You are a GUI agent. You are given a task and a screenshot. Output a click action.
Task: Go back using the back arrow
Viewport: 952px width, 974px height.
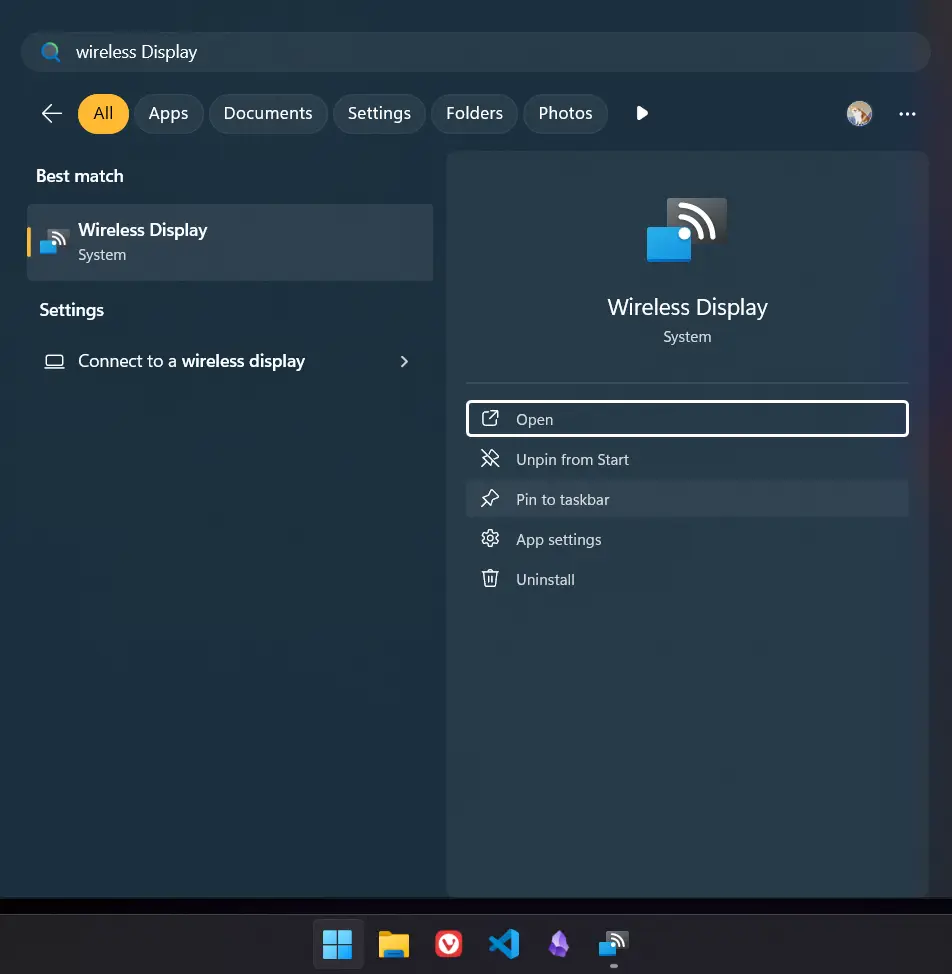[x=51, y=113]
